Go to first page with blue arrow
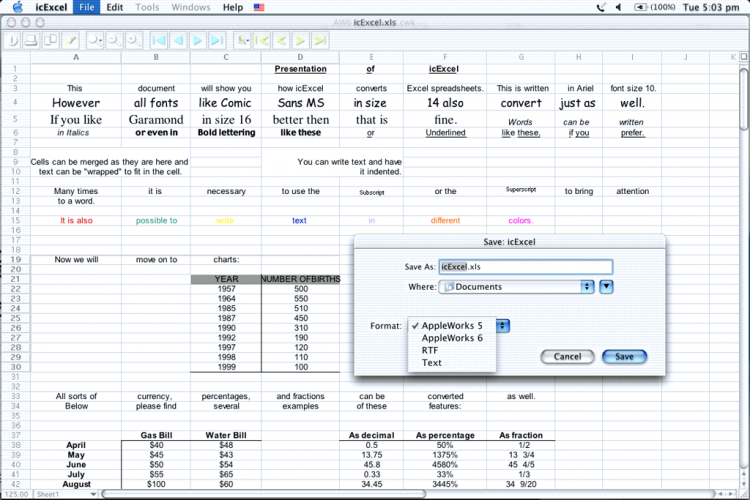The width and height of the screenshot is (750, 500). coord(158,41)
